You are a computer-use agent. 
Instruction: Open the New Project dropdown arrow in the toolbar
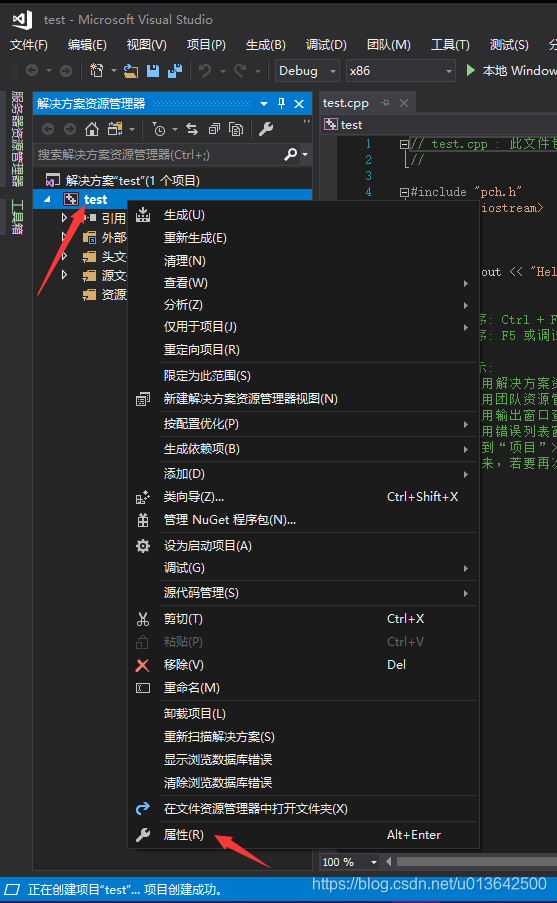tap(113, 71)
